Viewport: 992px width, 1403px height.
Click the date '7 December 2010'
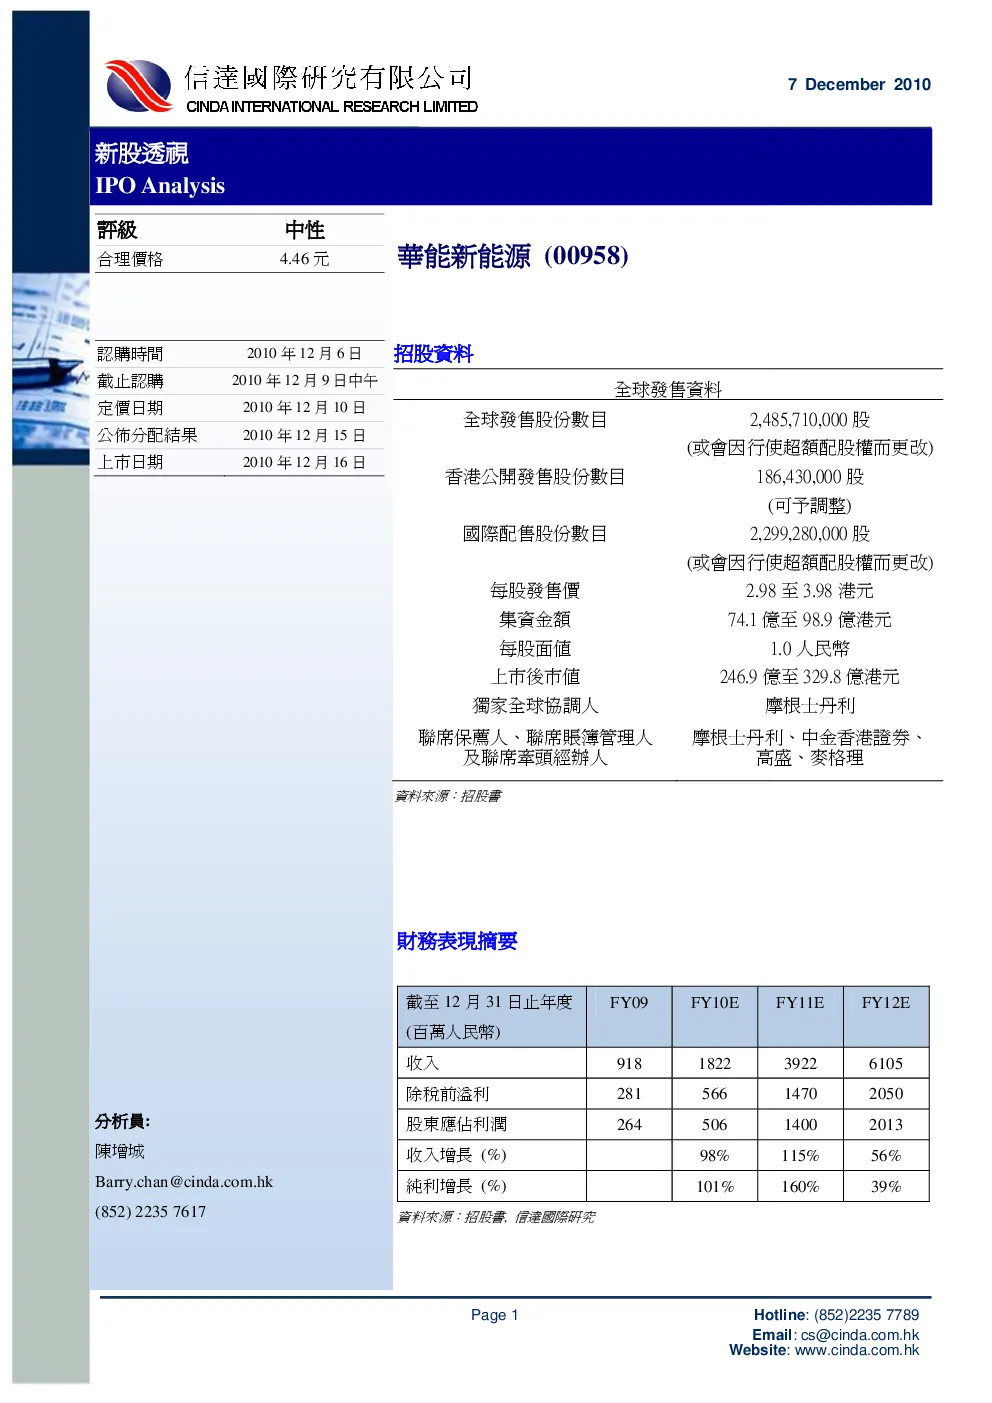coord(859,85)
